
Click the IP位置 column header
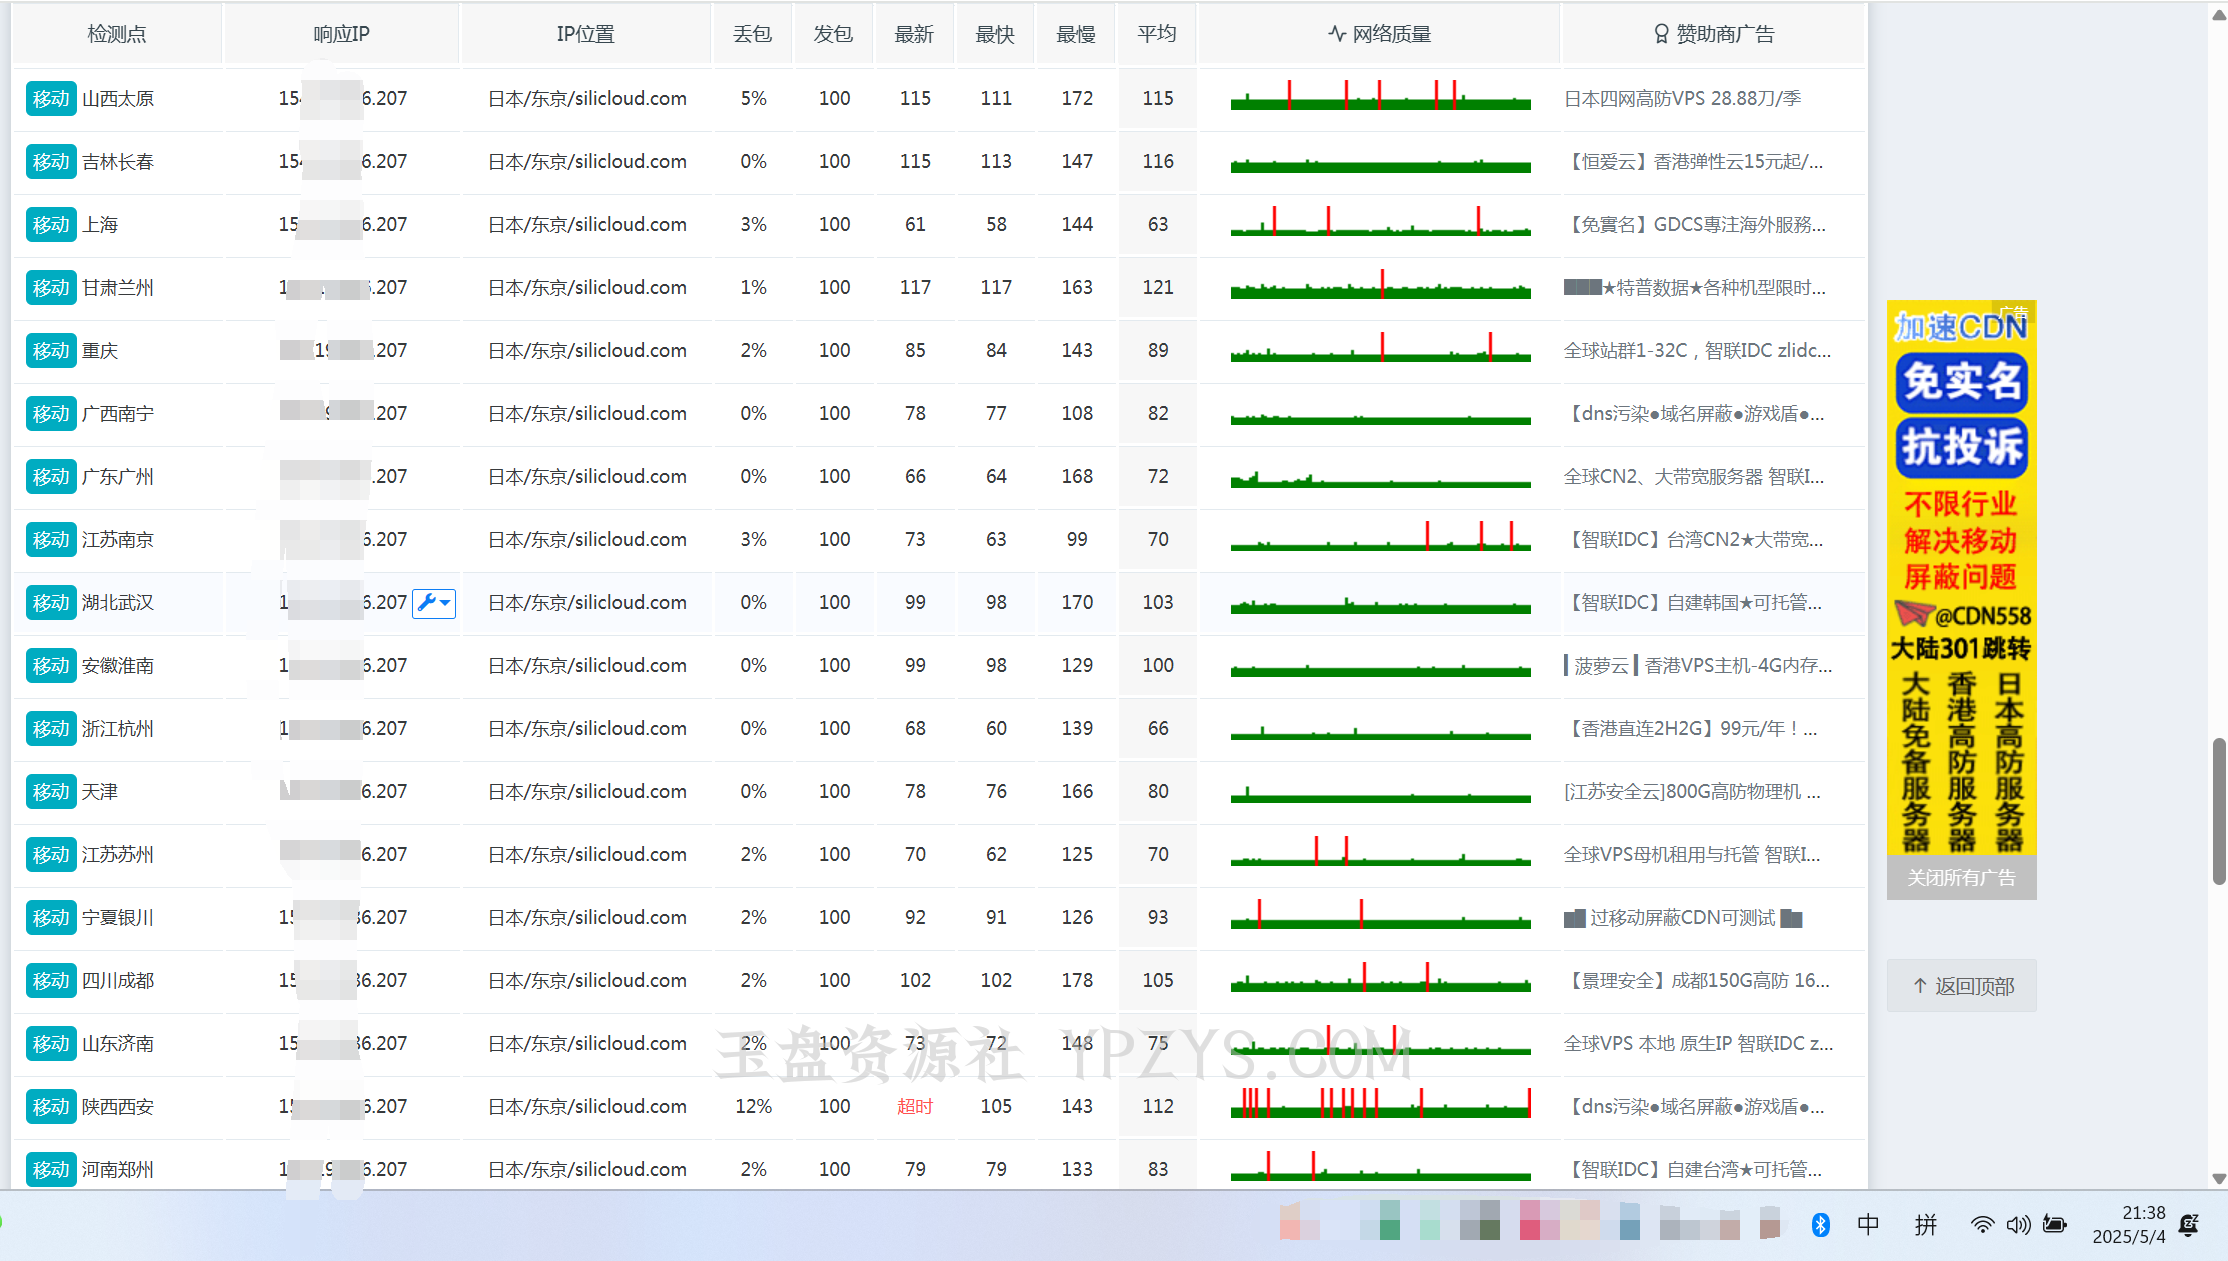586,34
